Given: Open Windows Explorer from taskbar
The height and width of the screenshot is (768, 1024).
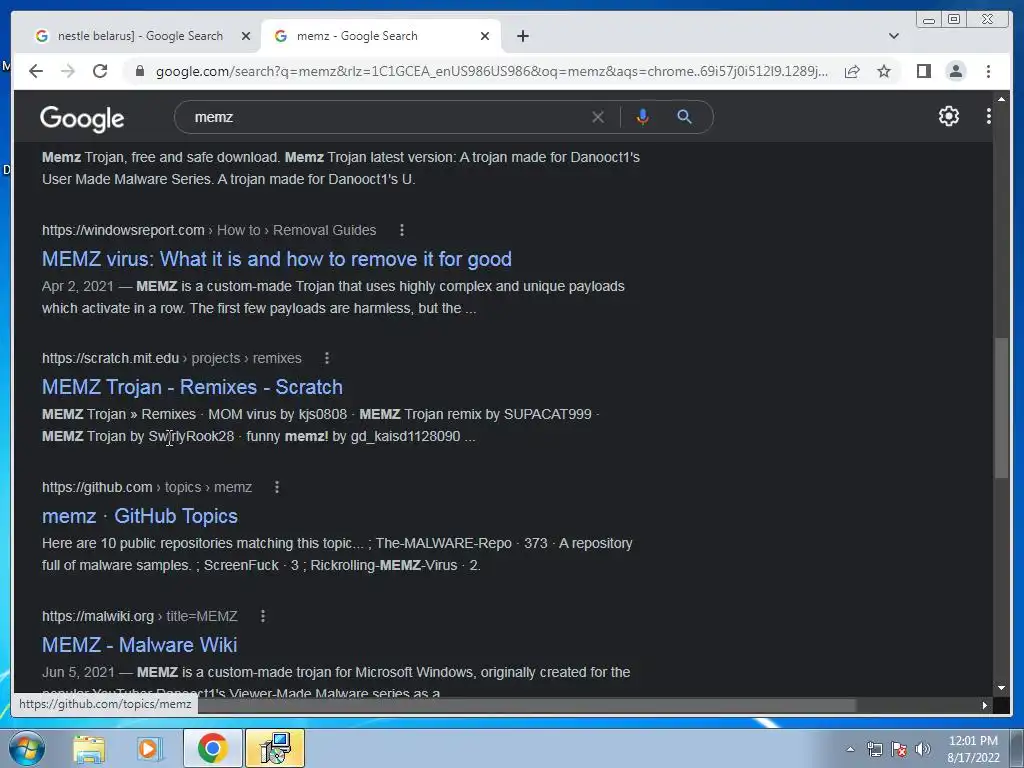Looking at the screenshot, I should [x=89, y=748].
